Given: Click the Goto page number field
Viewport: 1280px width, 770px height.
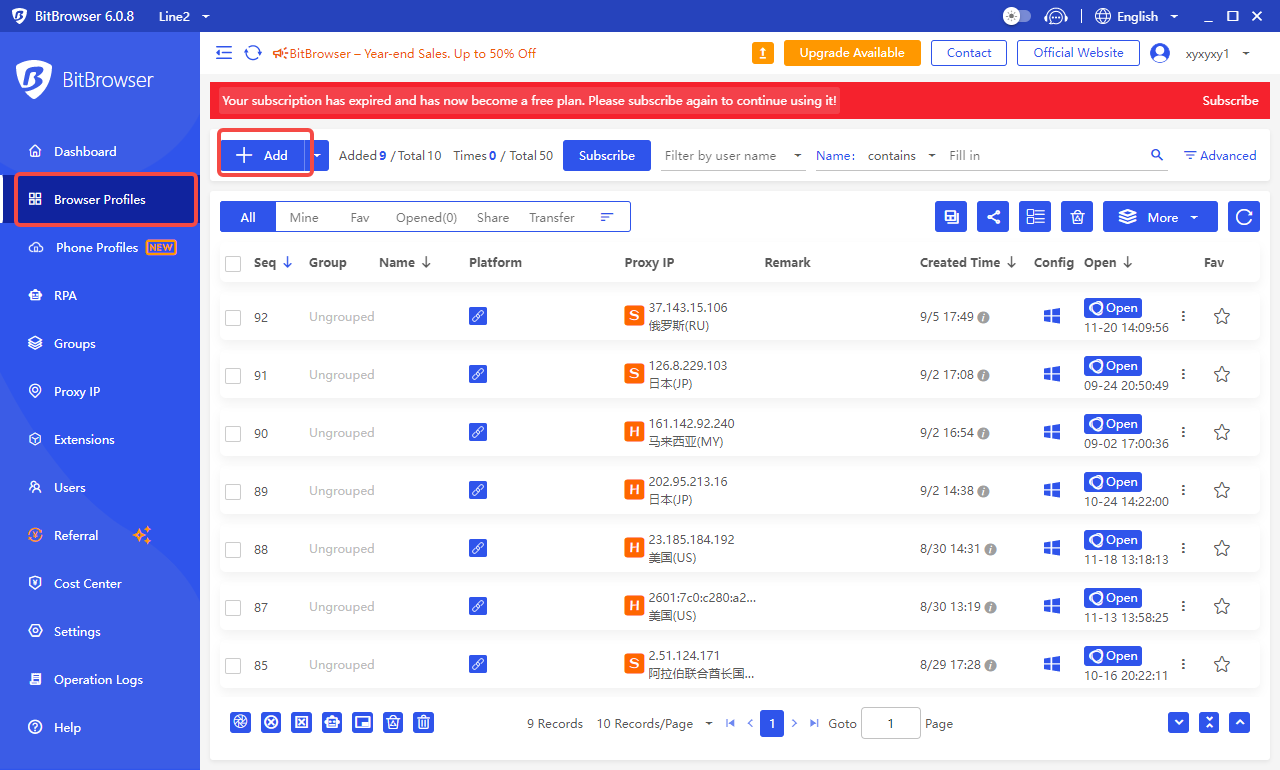Looking at the screenshot, I should [890, 723].
